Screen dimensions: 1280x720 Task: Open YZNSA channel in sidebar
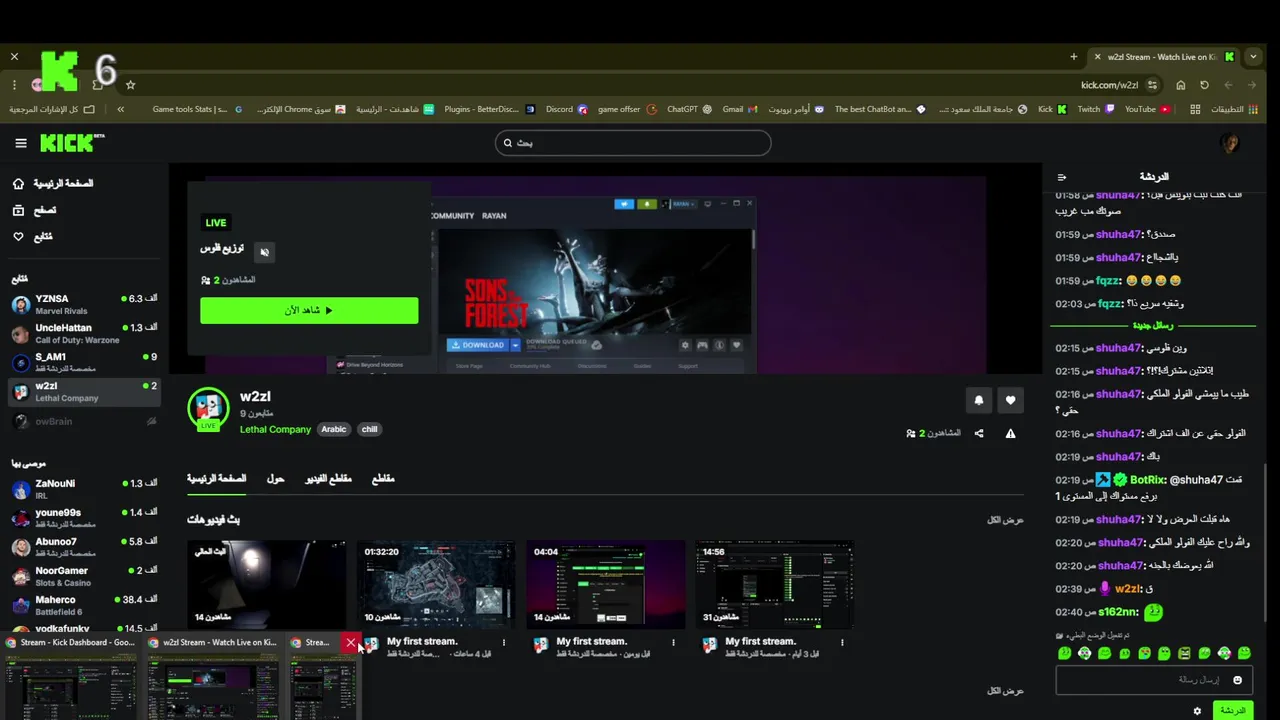[84, 304]
